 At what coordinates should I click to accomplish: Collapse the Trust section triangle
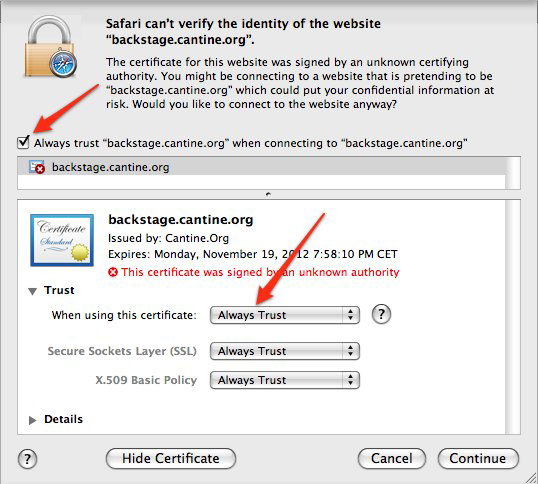(x=33, y=291)
